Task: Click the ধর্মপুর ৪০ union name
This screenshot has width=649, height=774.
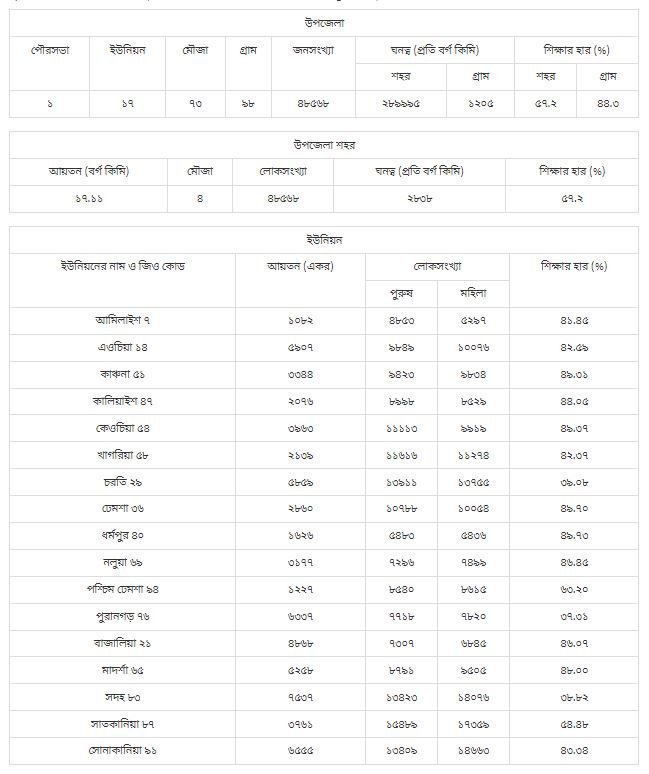Action: (x=123, y=535)
